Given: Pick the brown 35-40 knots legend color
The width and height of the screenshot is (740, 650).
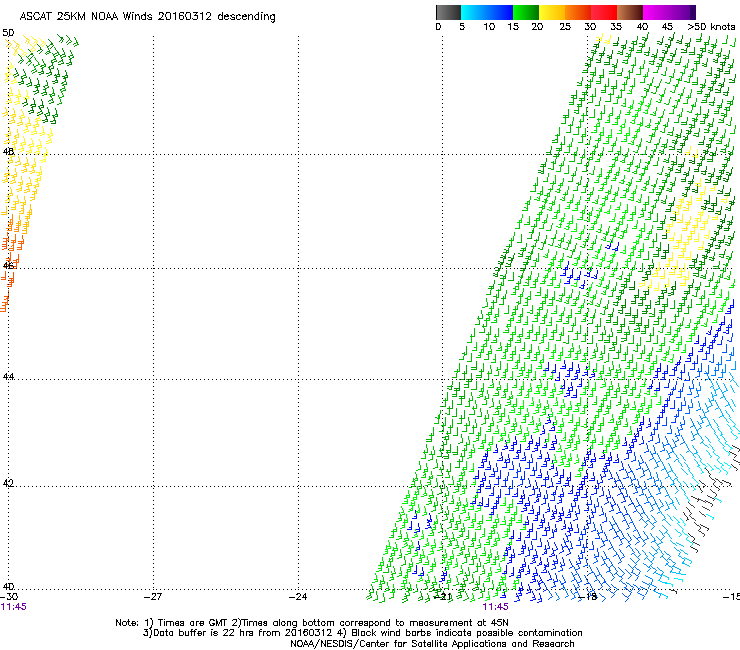Looking at the screenshot, I should (x=630, y=12).
